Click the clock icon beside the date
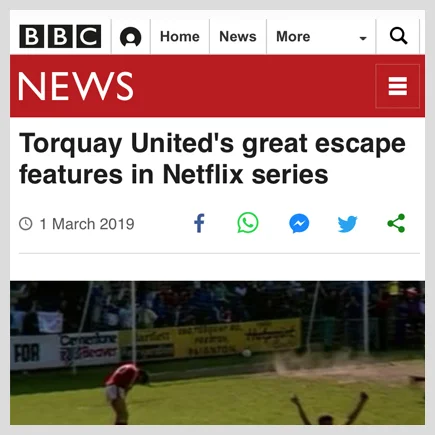The width and height of the screenshot is (435, 435). point(26,224)
